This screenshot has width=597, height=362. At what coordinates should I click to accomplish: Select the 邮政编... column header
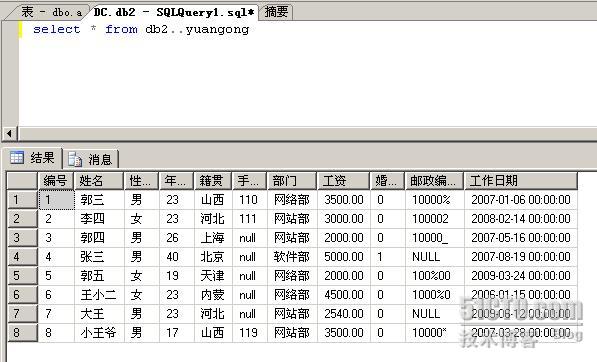(x=434, y=180)
